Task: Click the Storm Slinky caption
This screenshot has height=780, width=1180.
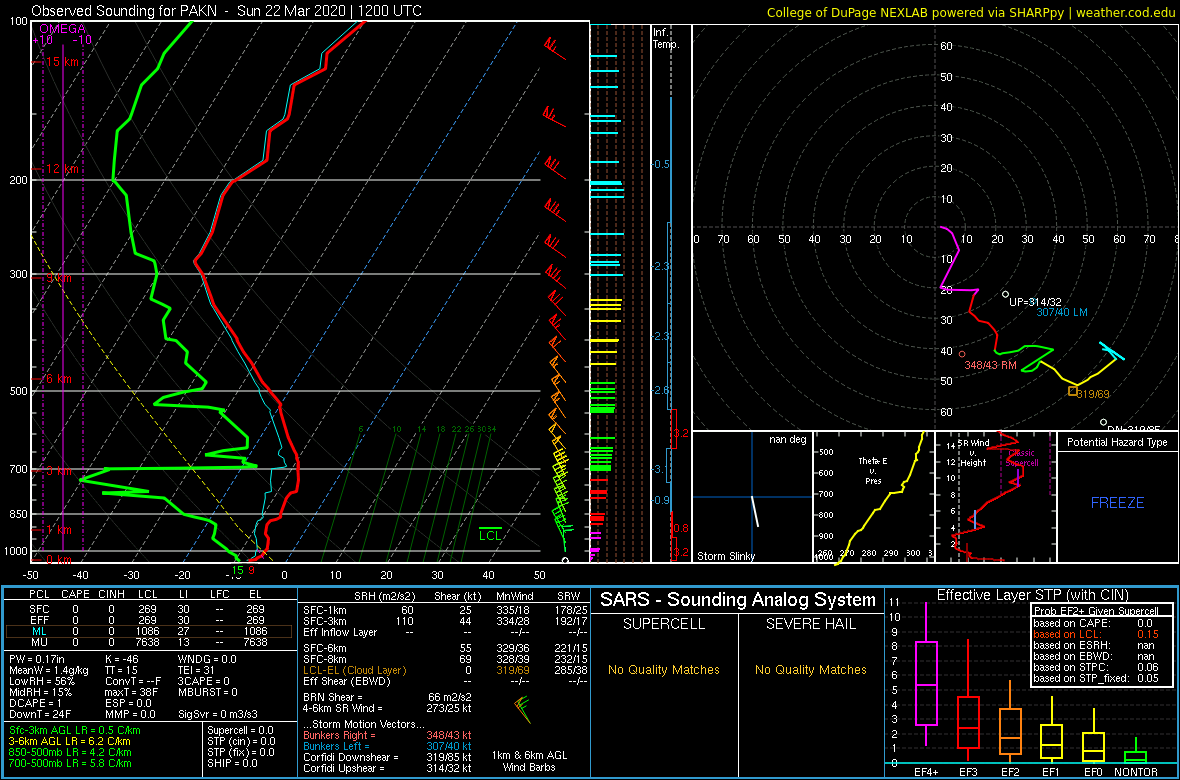Action: 725,556
